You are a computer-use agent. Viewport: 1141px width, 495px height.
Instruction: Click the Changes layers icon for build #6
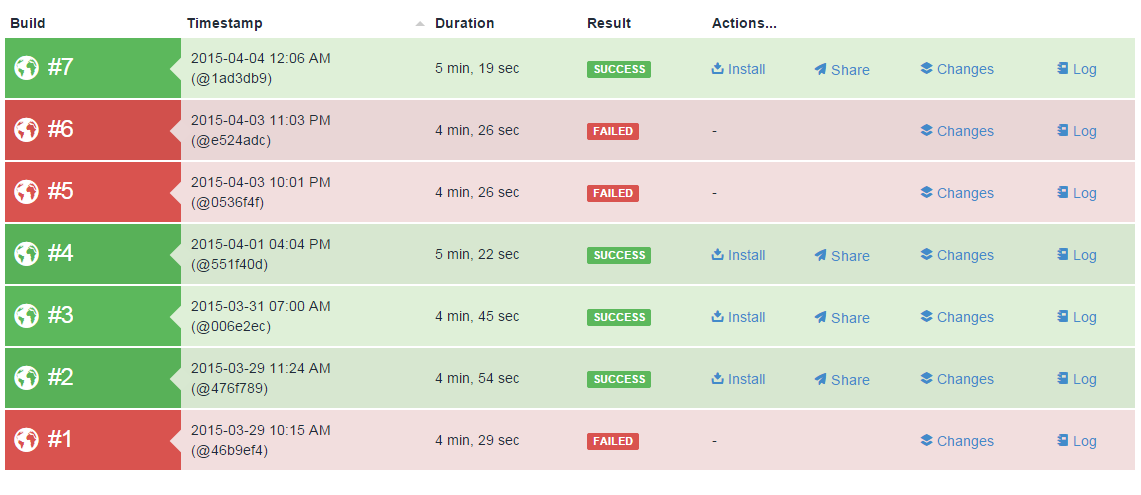pyautogui.click(x=926, y=130)
